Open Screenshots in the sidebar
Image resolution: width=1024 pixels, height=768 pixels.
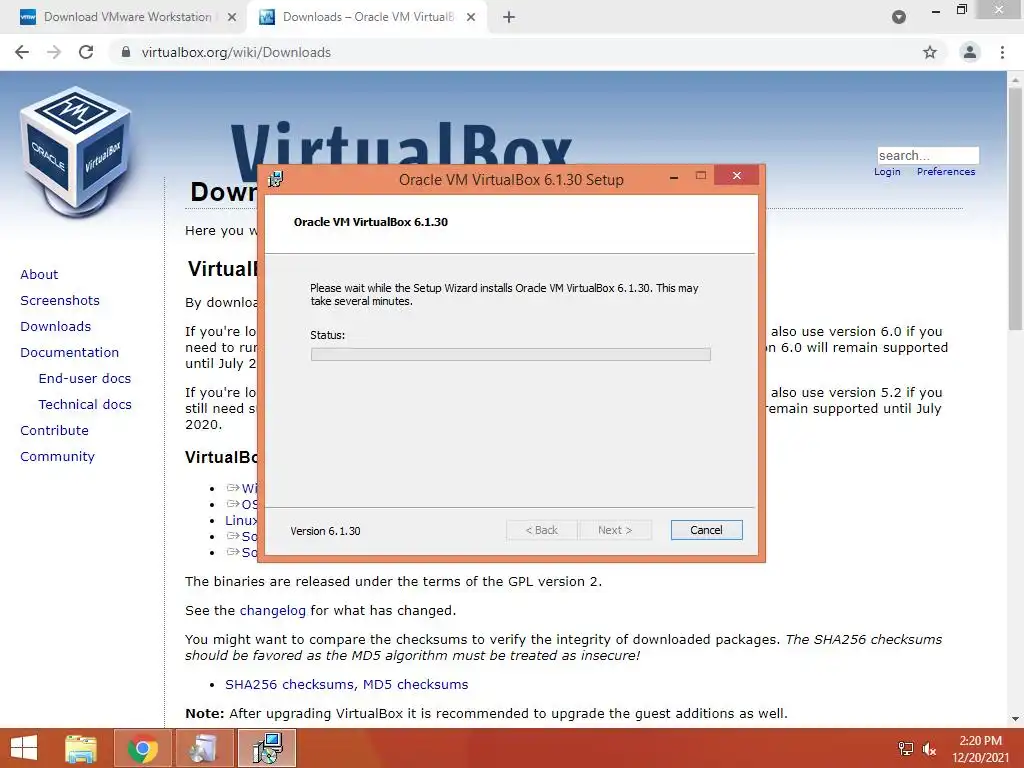tap(60, 300)
